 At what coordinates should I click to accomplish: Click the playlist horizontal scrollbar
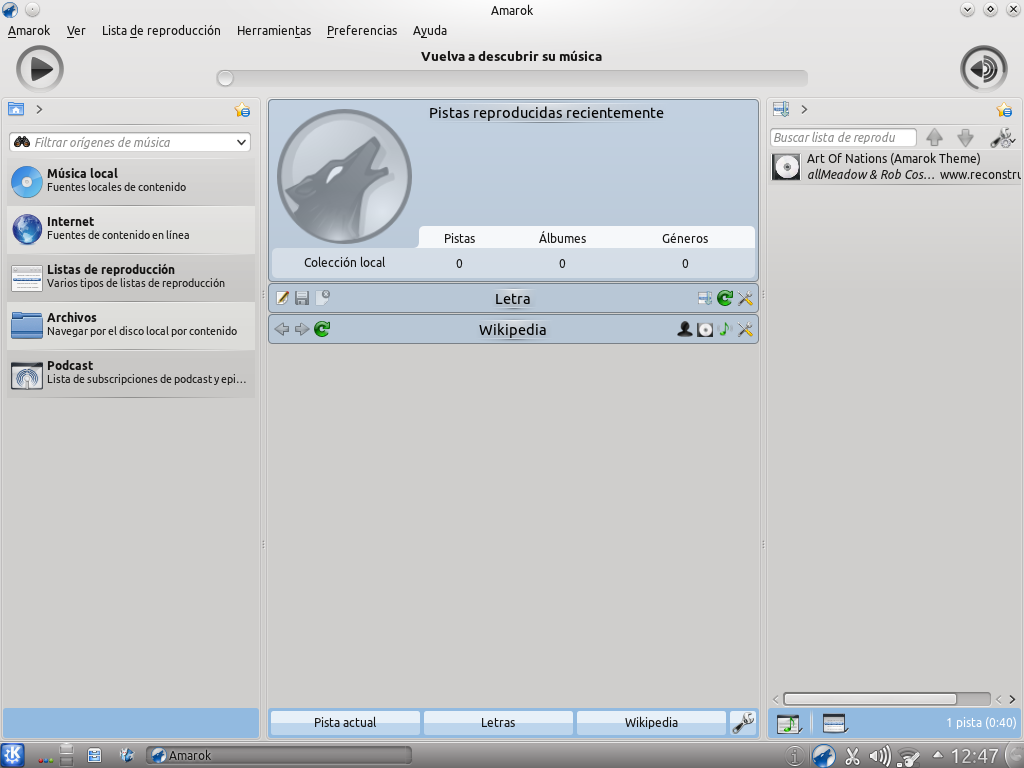pyautogui.click(x=870, y=699)
